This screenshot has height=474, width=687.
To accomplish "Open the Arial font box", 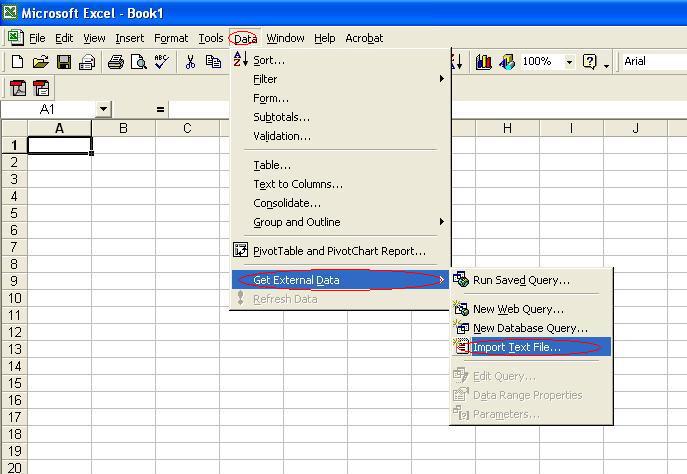I will [x=653, y=61].
